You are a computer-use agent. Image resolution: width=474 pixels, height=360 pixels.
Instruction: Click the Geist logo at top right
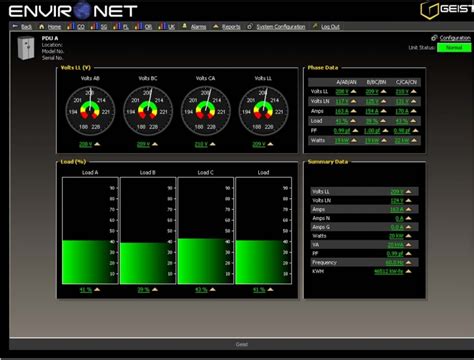point(447,10)
